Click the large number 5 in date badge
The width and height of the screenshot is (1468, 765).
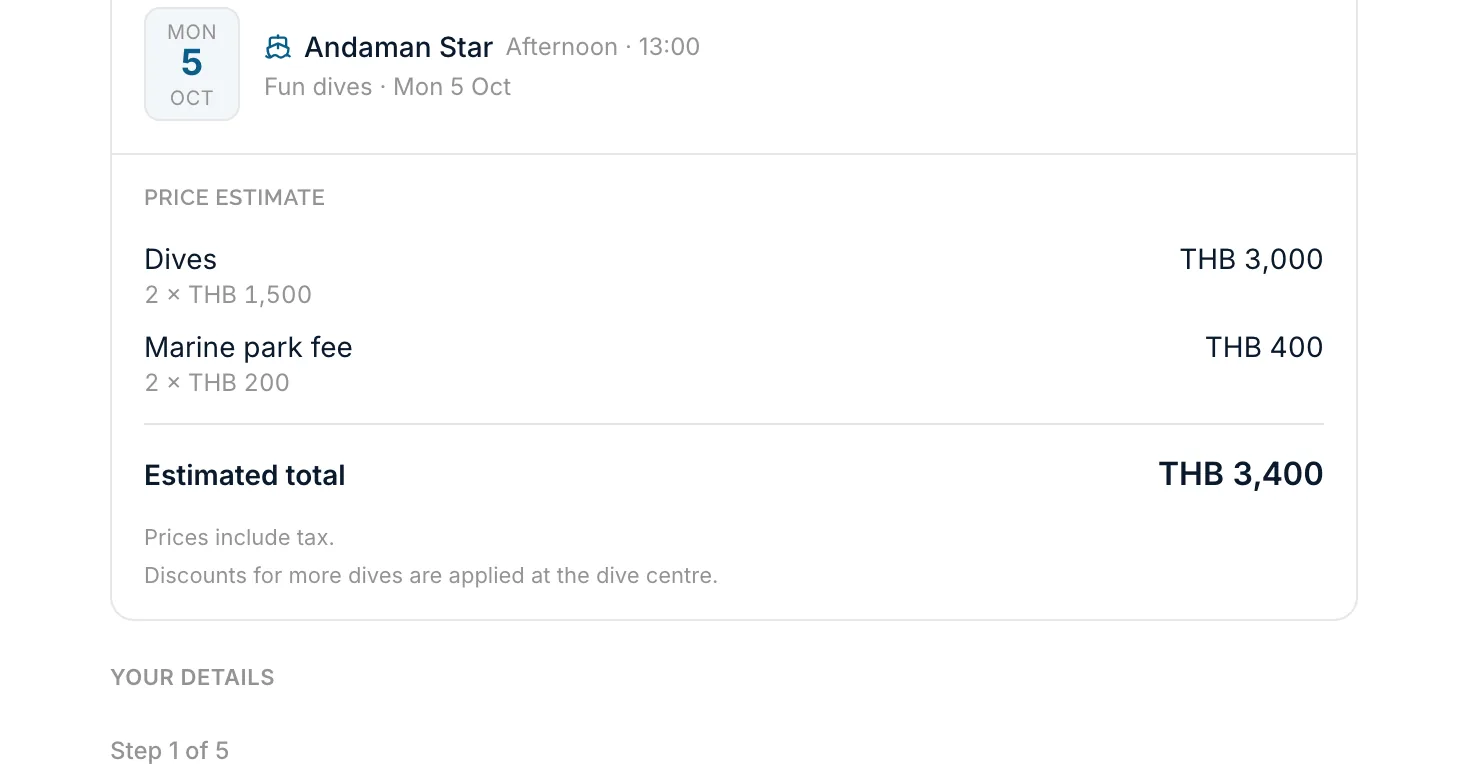(192, 63)
